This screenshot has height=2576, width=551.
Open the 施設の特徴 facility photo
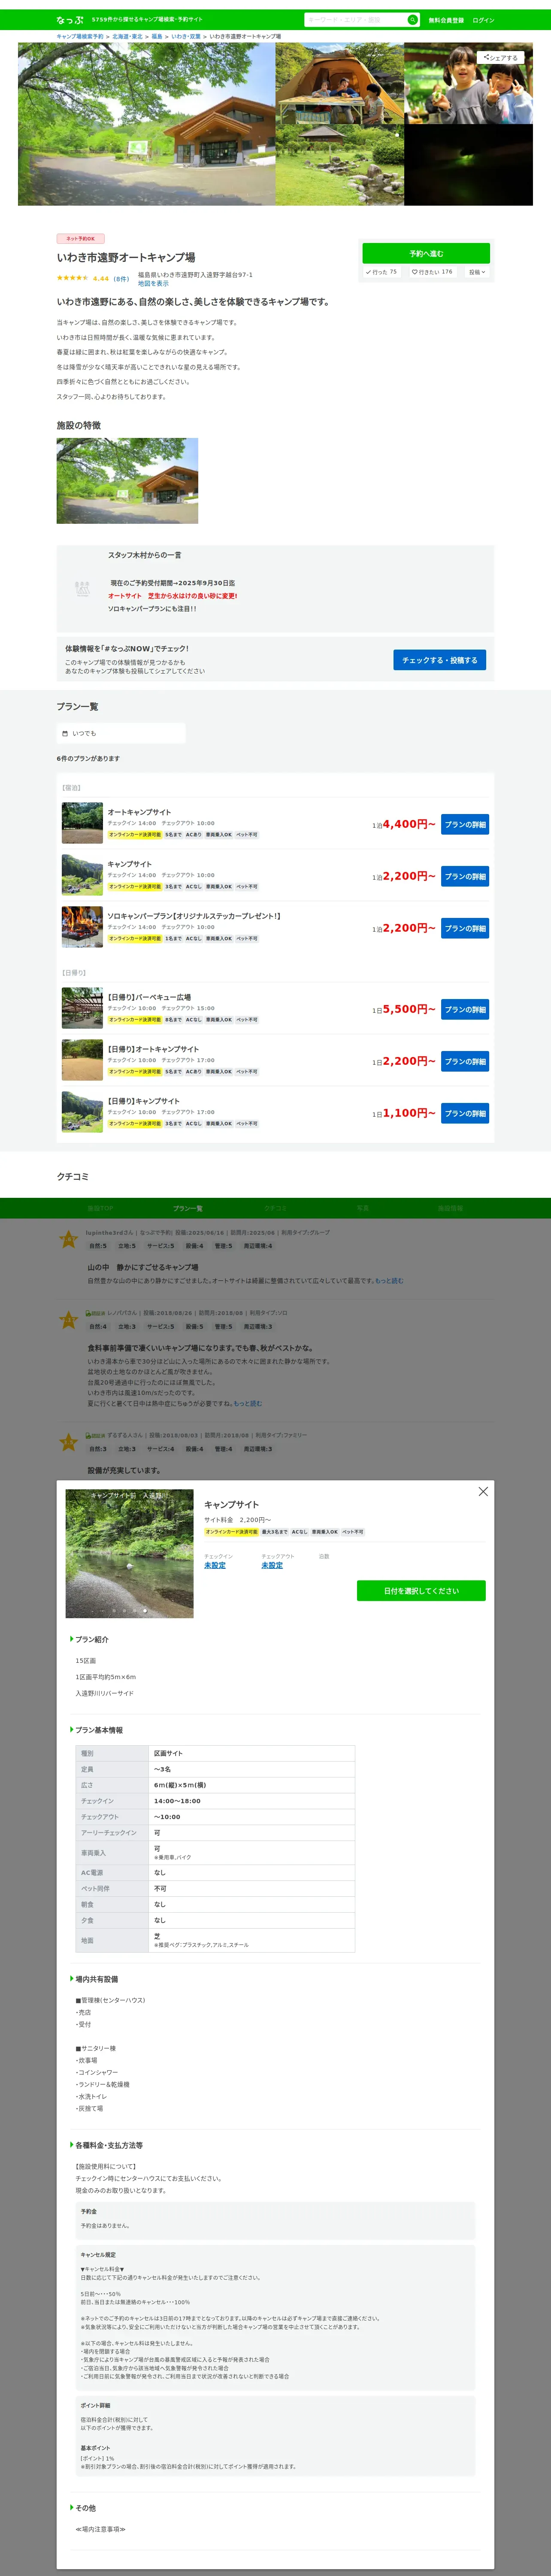coord(127,481)
